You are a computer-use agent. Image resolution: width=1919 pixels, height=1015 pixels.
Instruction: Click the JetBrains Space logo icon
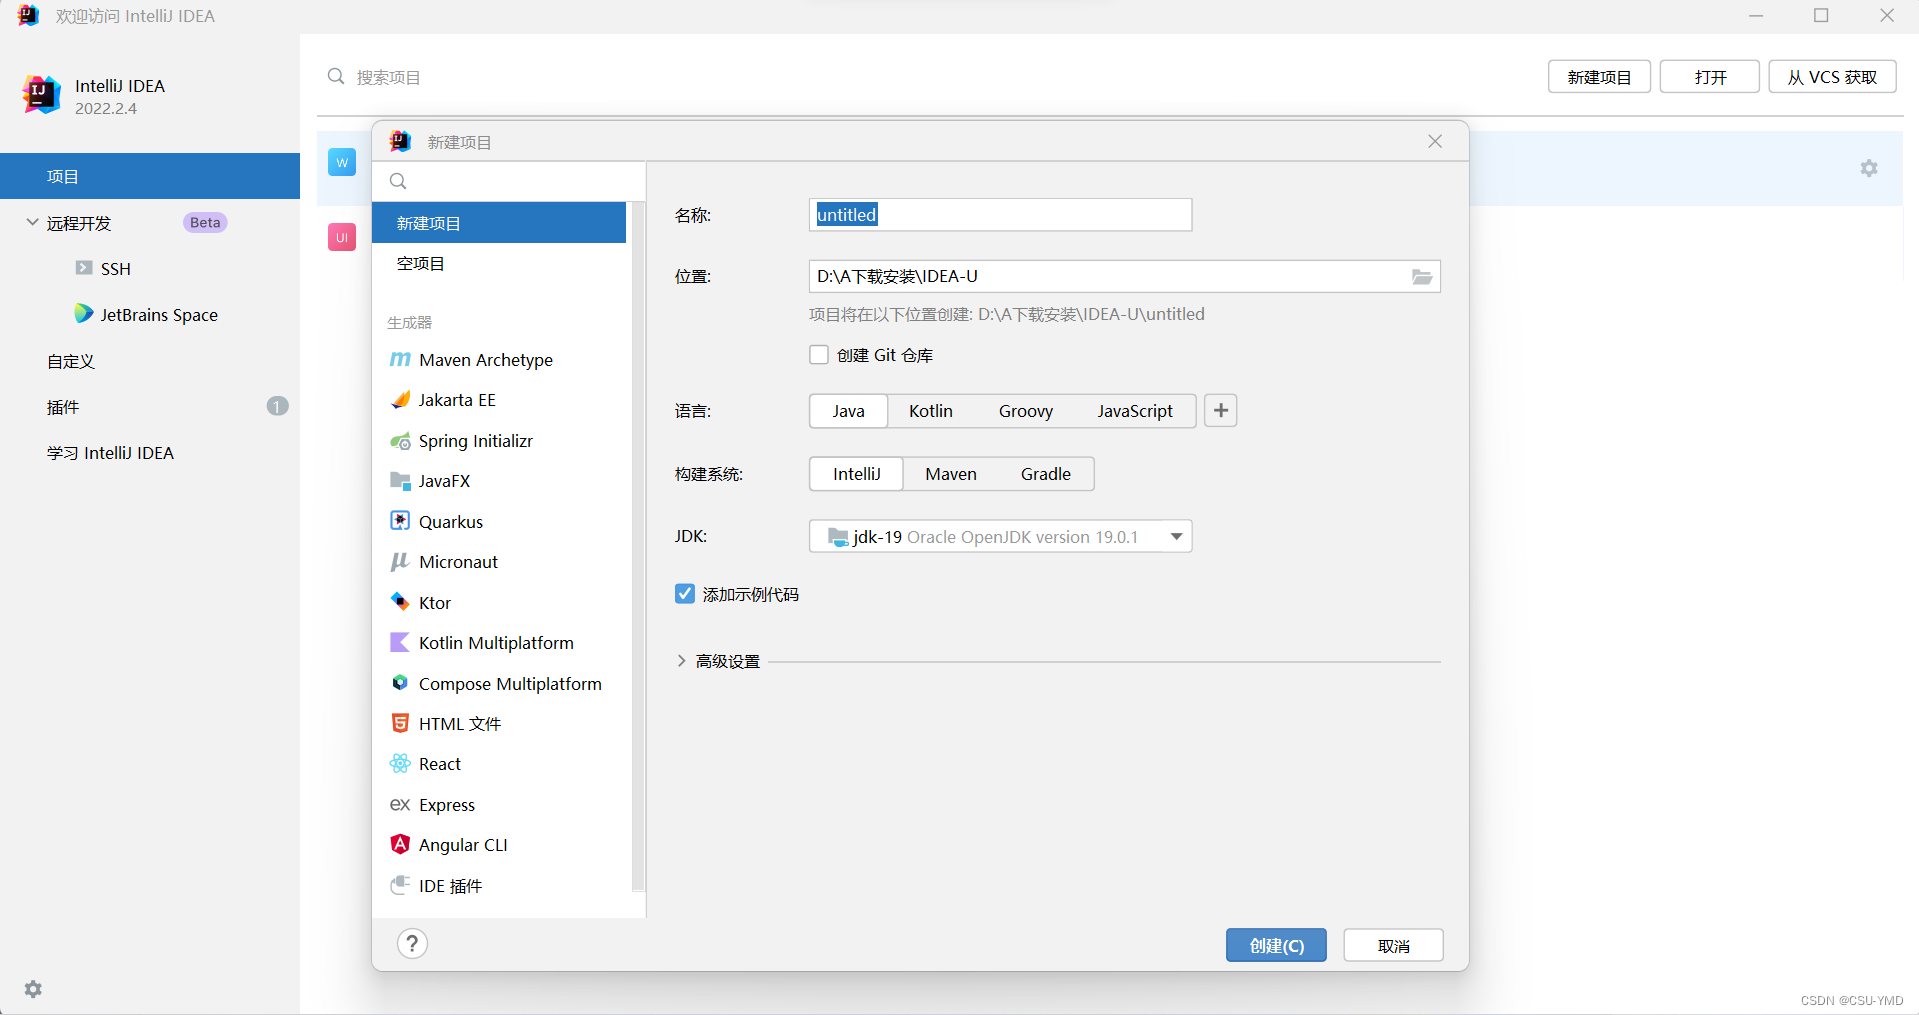click(x=84, y=314)
